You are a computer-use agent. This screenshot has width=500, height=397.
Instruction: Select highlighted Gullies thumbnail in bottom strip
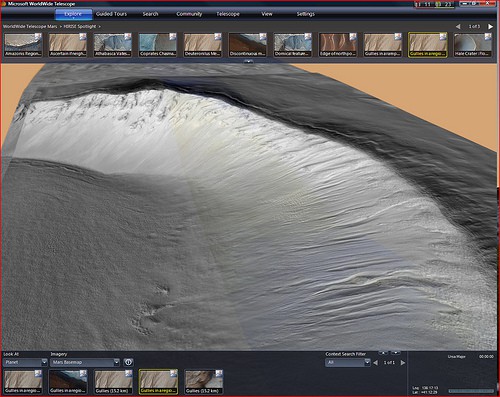tap(158, 382)
